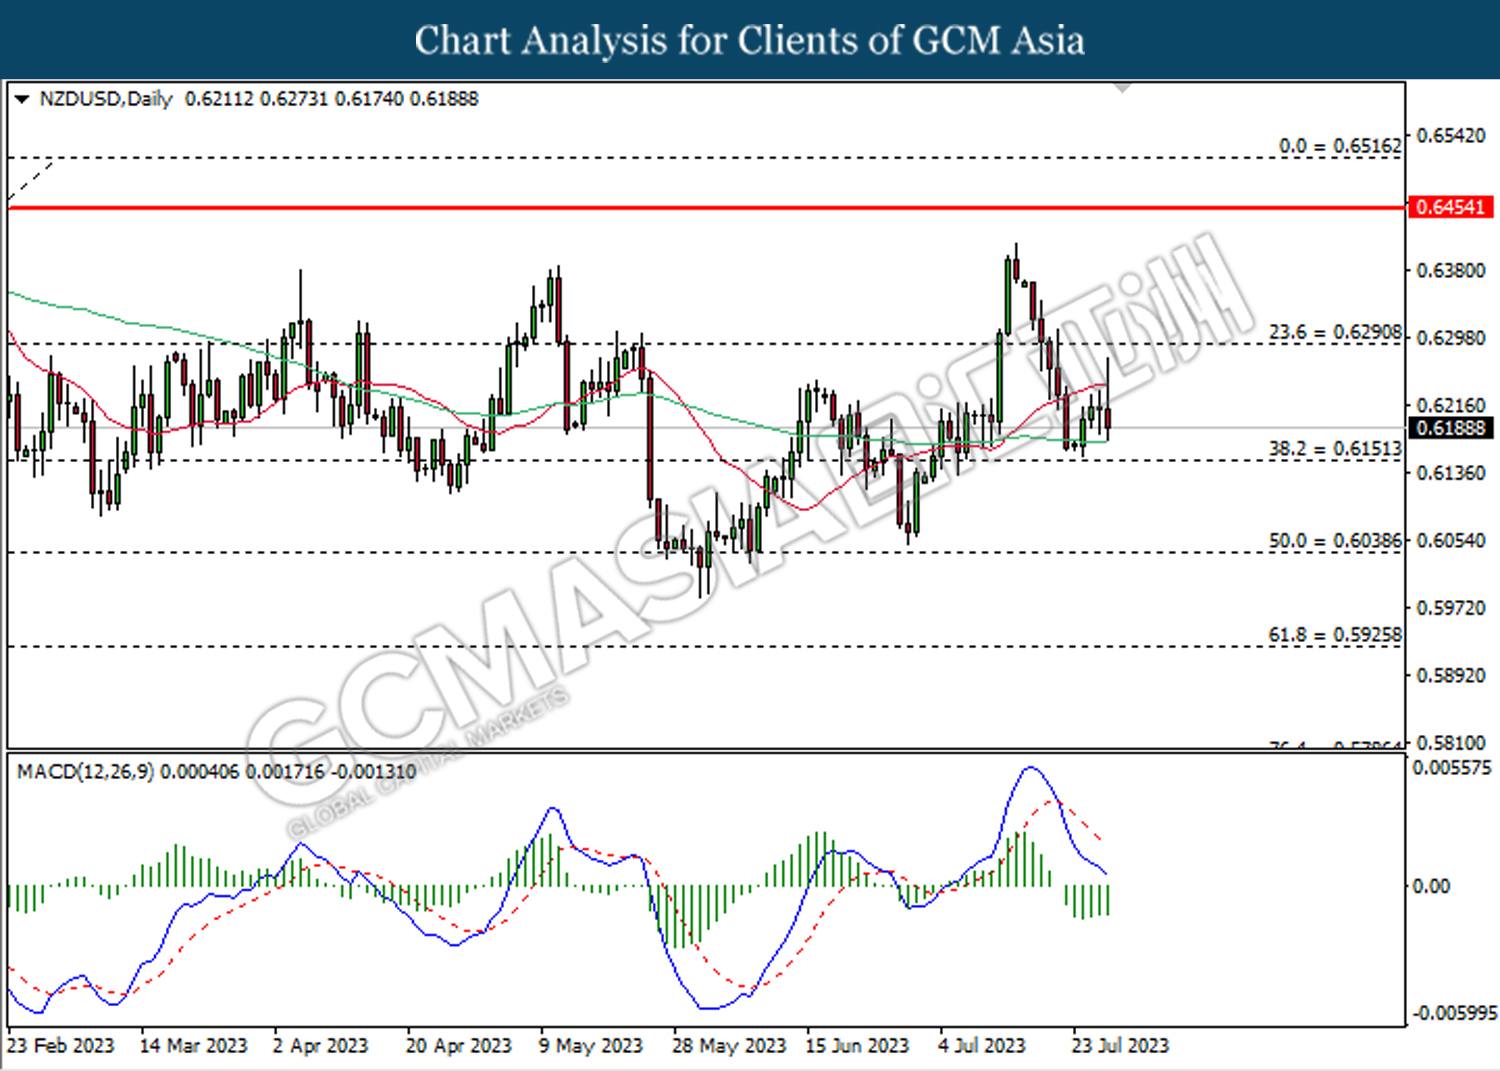Click the 28 May 2023 date label

pos(729,1046)
